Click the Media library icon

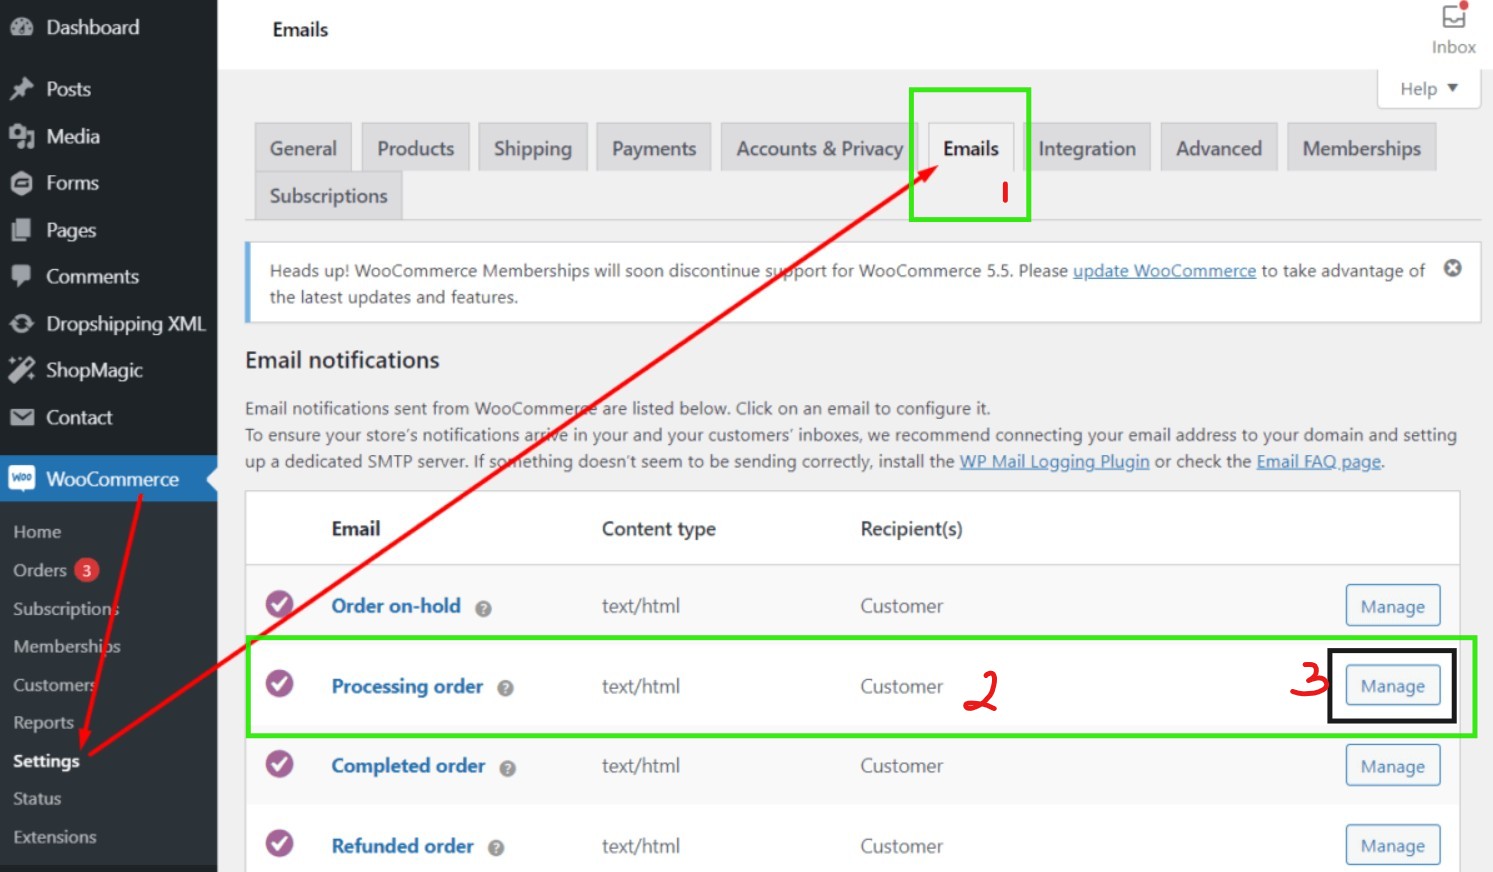click(x=21, y=136)
